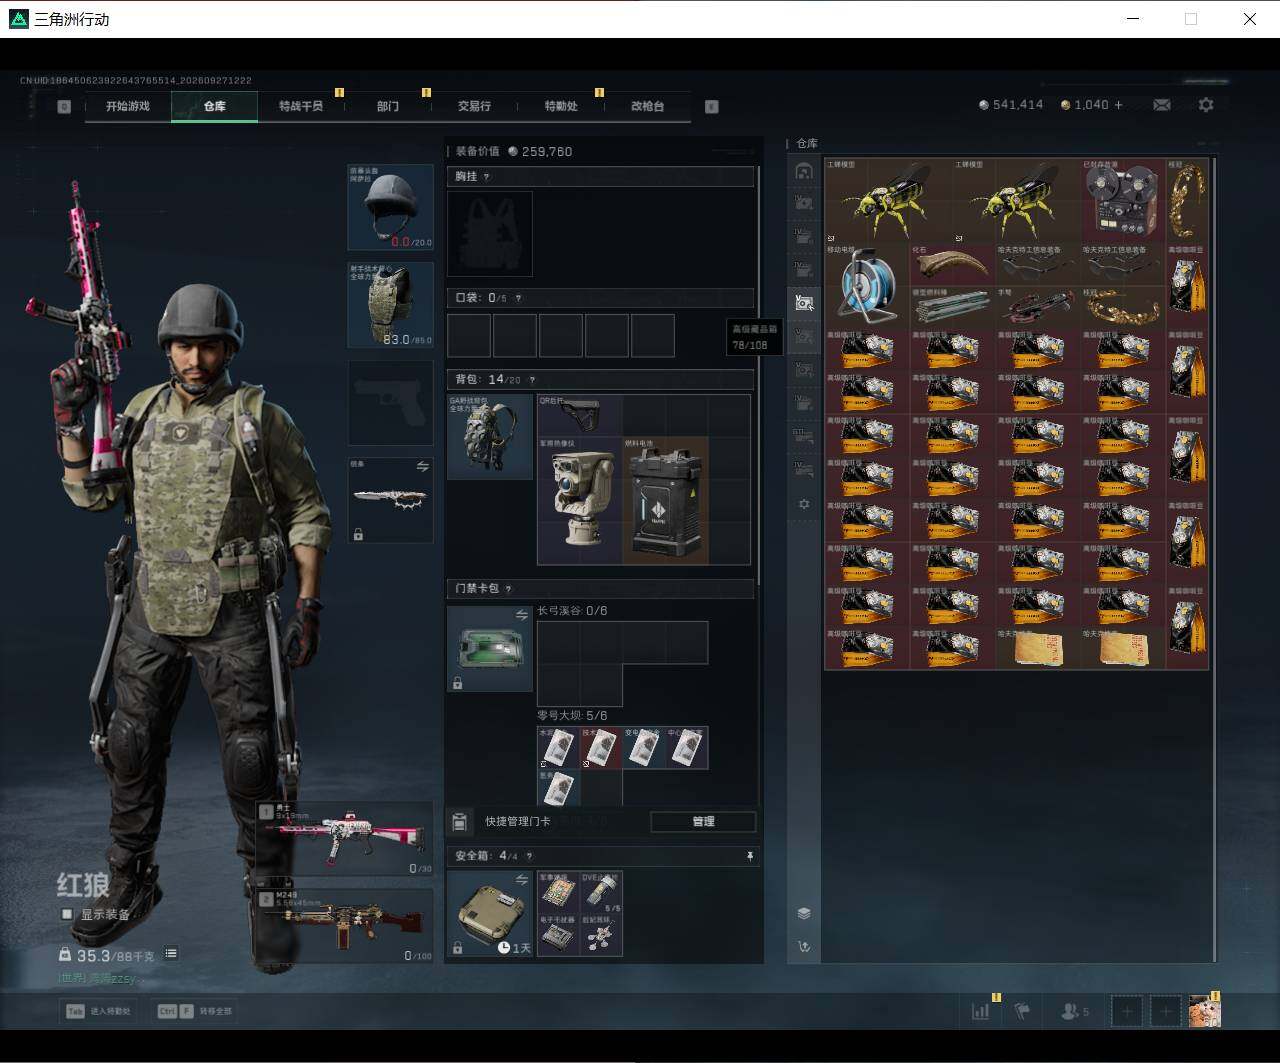Click the 管理 button
The height and width of the screenshot is (1063, 1280).
coord(703,822)
